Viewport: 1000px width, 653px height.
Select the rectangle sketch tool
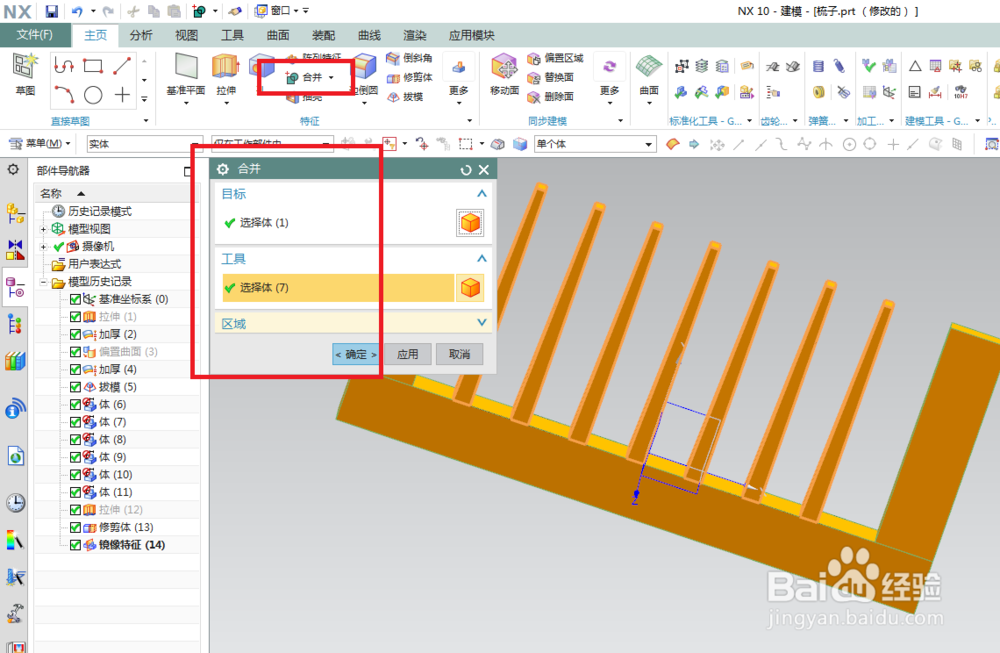pos(93,66)
